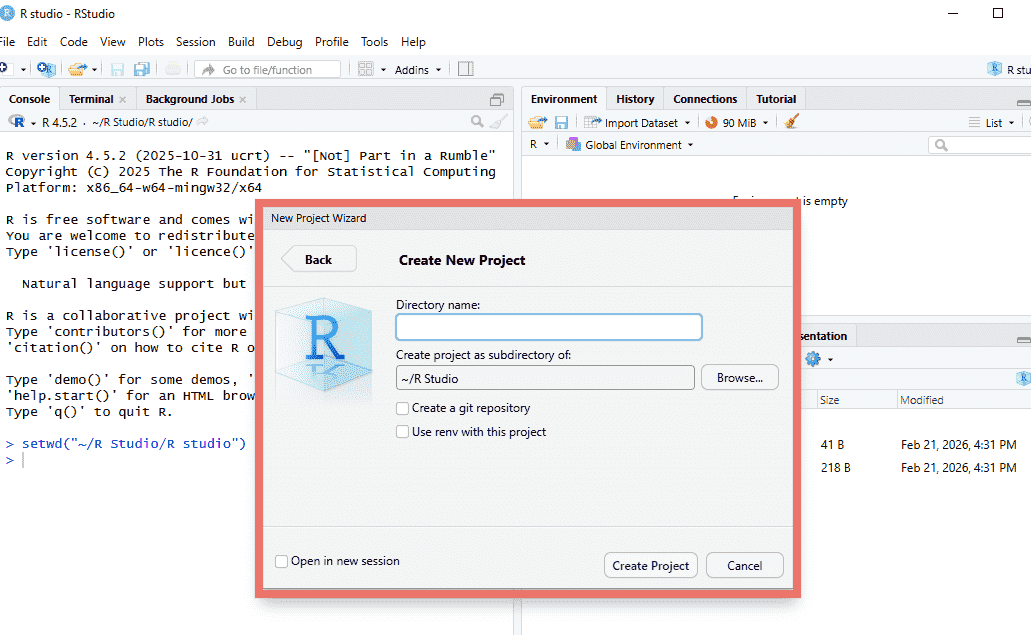Click the RStudio project icon top right
Viewport: 1031px width, 635px height.
coord(994,69)
